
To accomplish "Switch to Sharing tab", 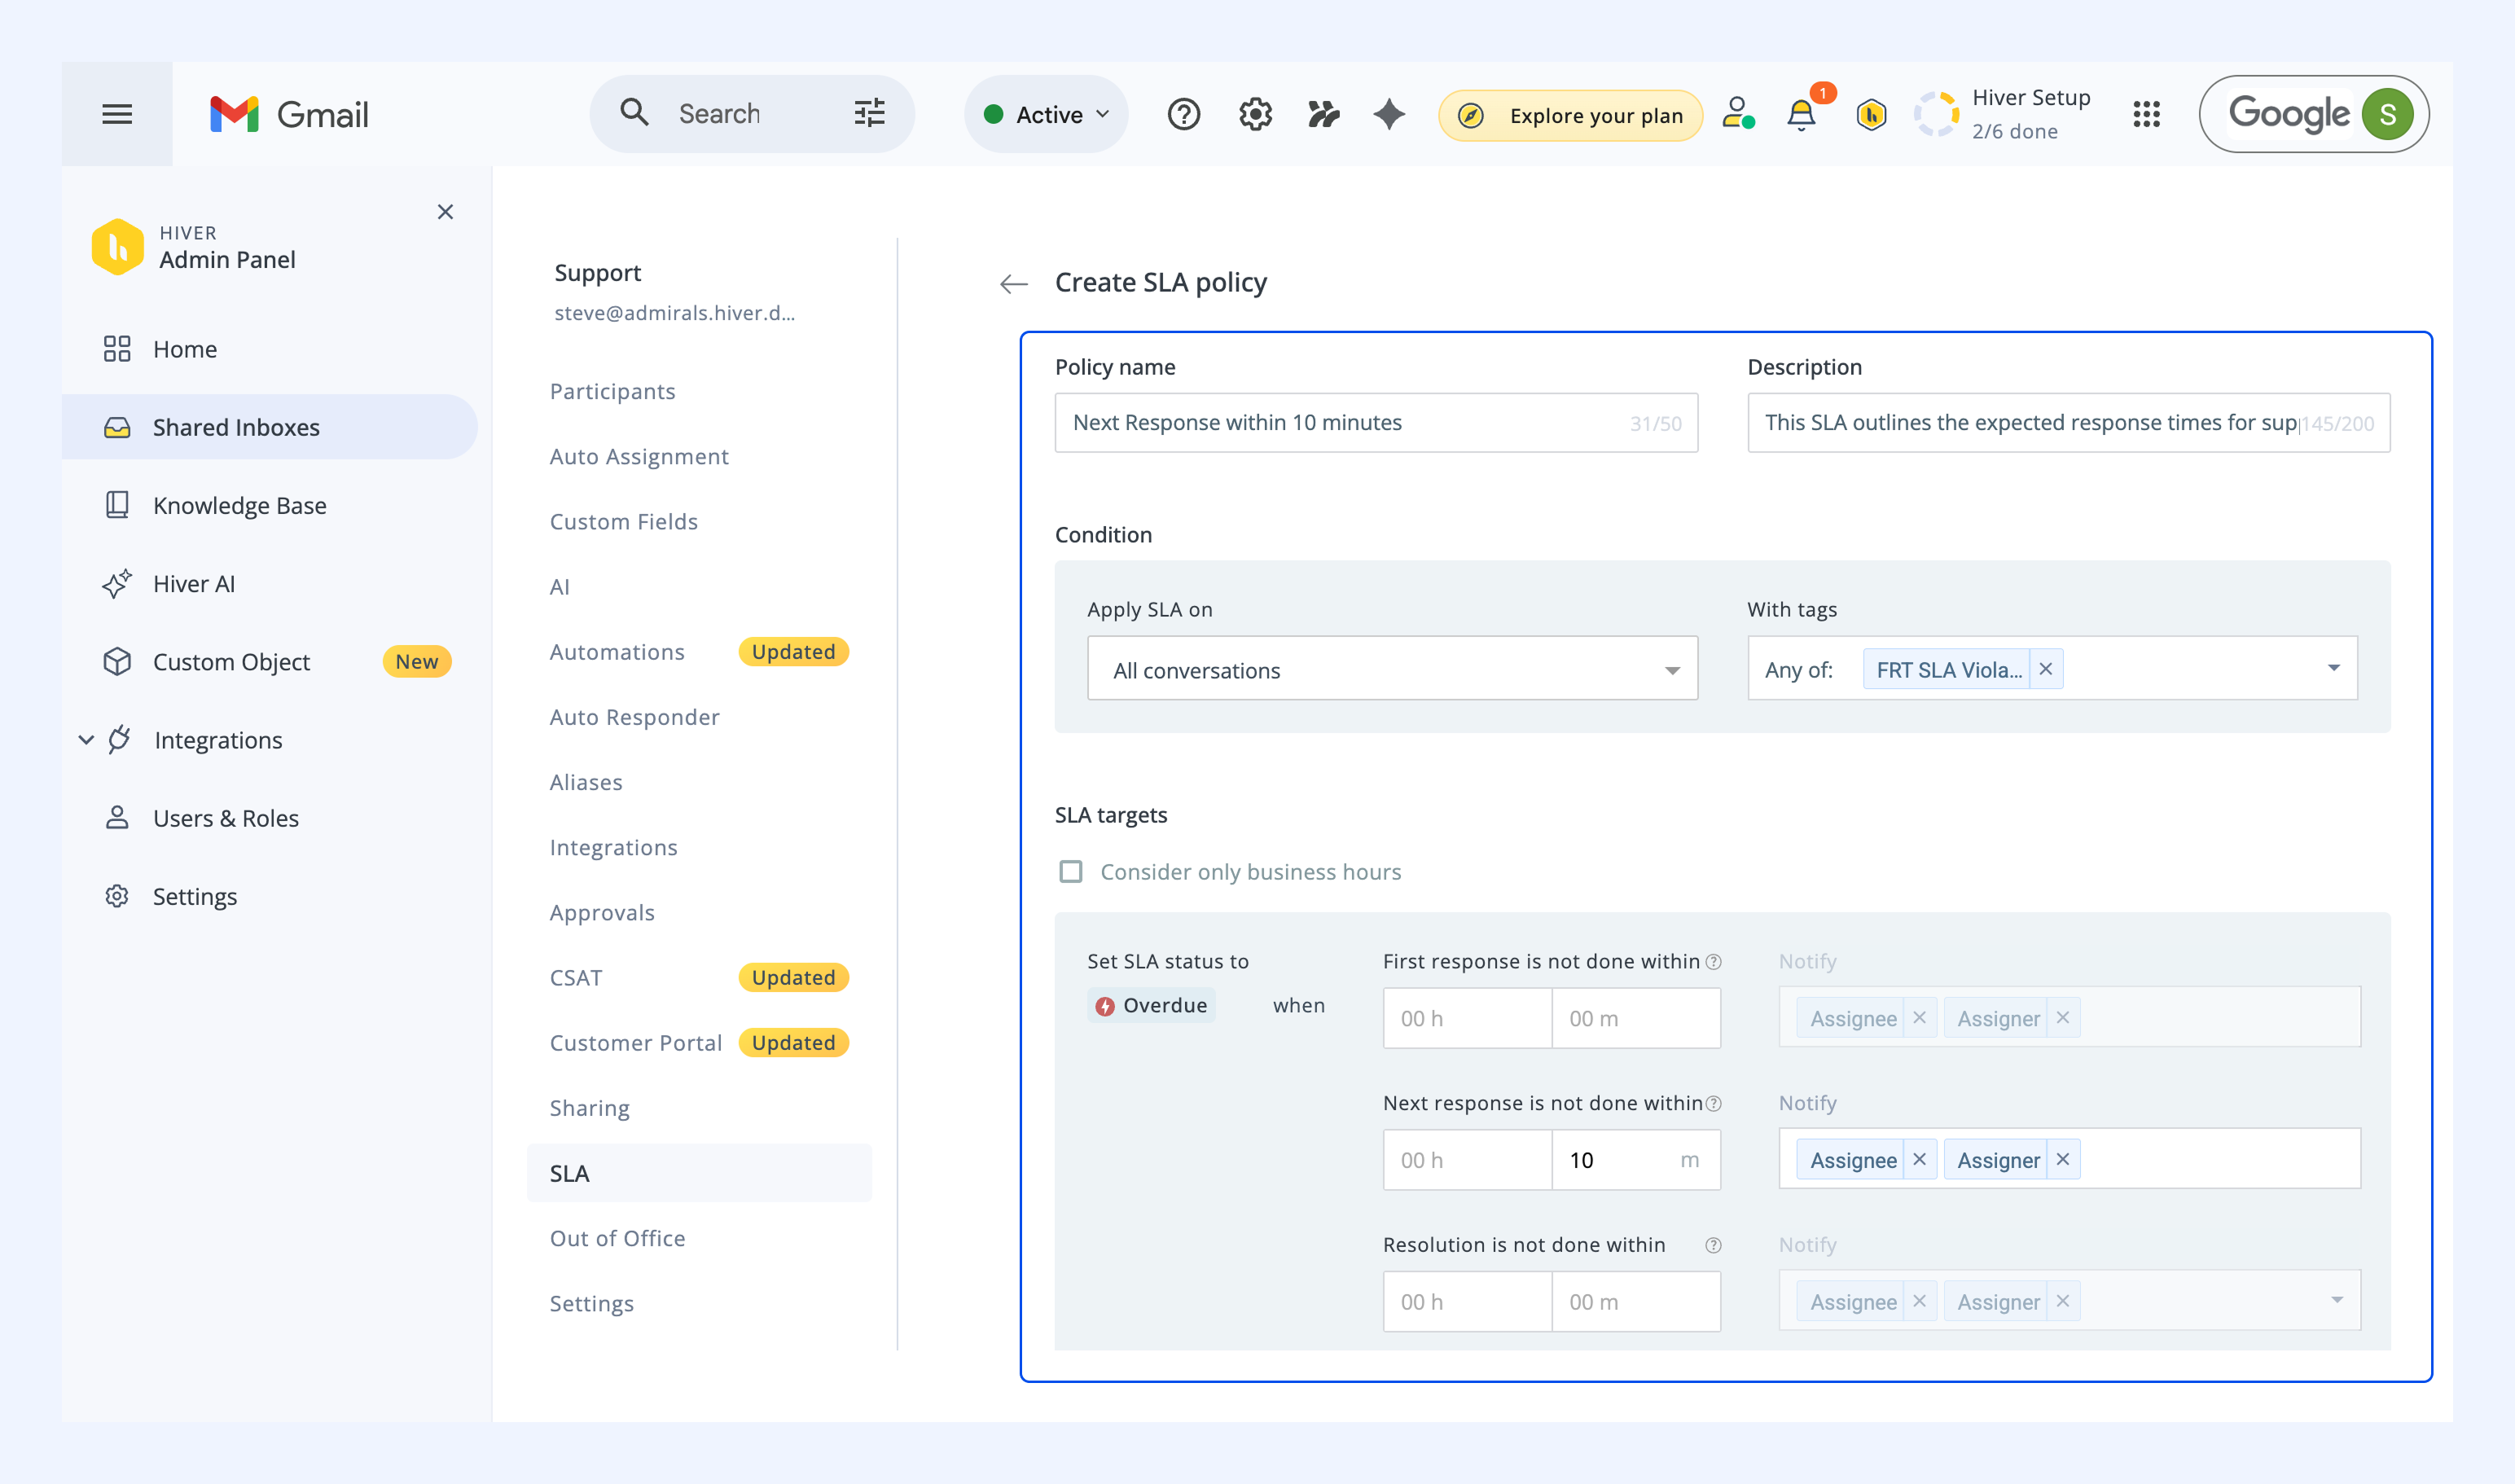I will pyautogui.click(x=589, y=1108).
